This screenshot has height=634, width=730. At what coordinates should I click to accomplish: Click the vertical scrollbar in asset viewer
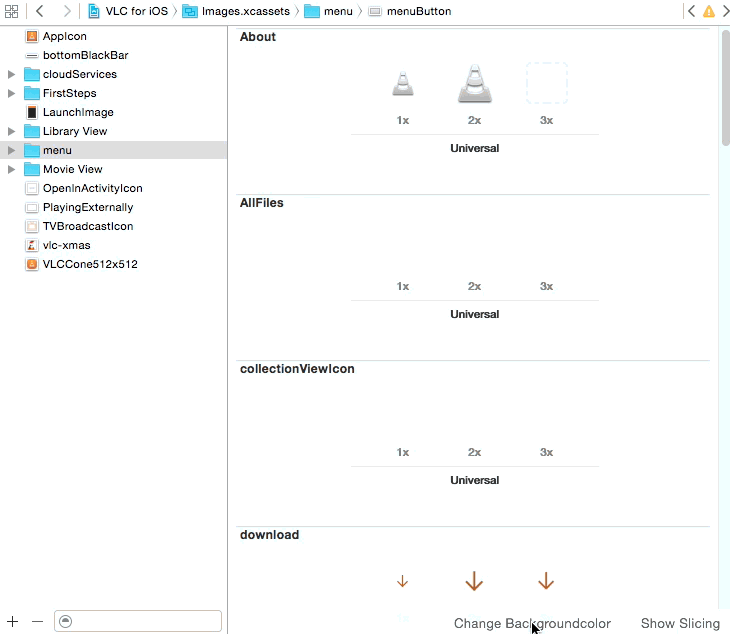coord(725,88)
